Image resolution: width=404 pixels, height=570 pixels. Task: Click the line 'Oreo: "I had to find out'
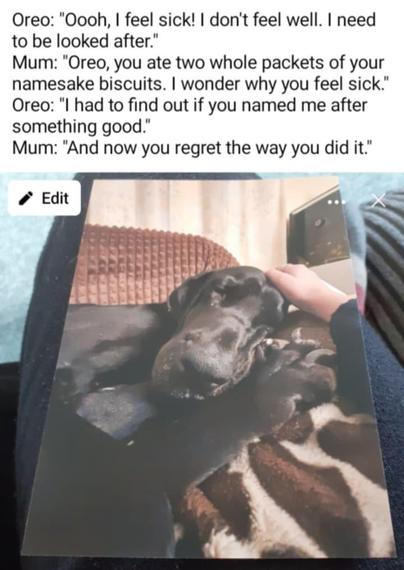tap(189, 105)
